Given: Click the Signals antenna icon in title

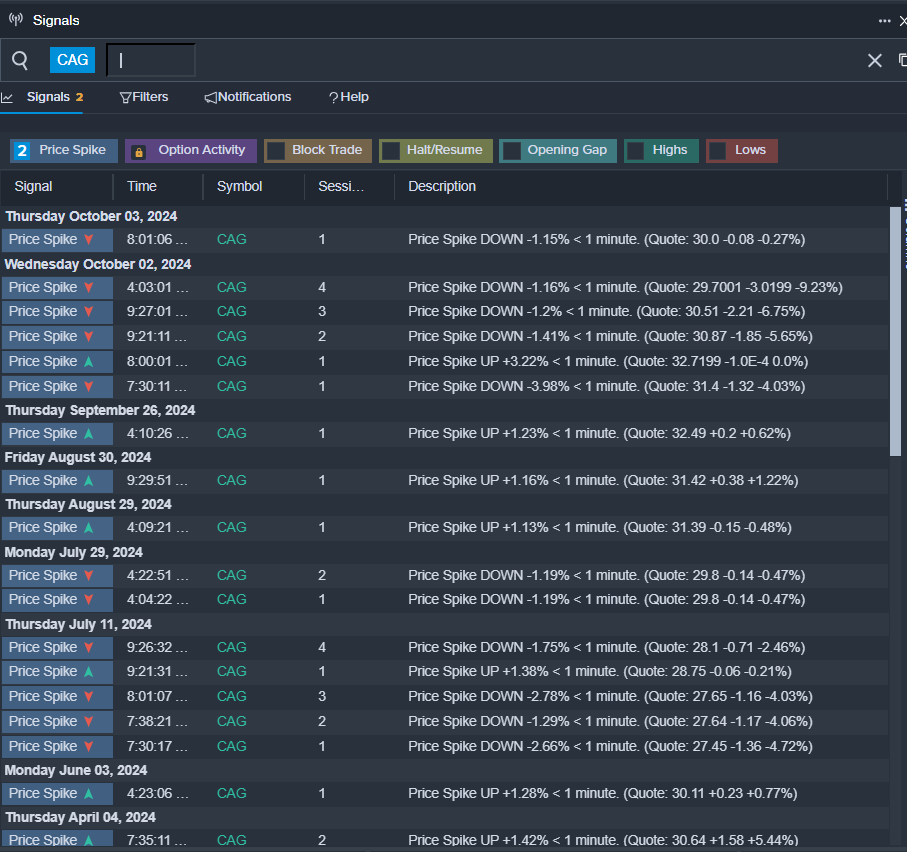Looking at the screenshot, I should click(x=16, y=20).
